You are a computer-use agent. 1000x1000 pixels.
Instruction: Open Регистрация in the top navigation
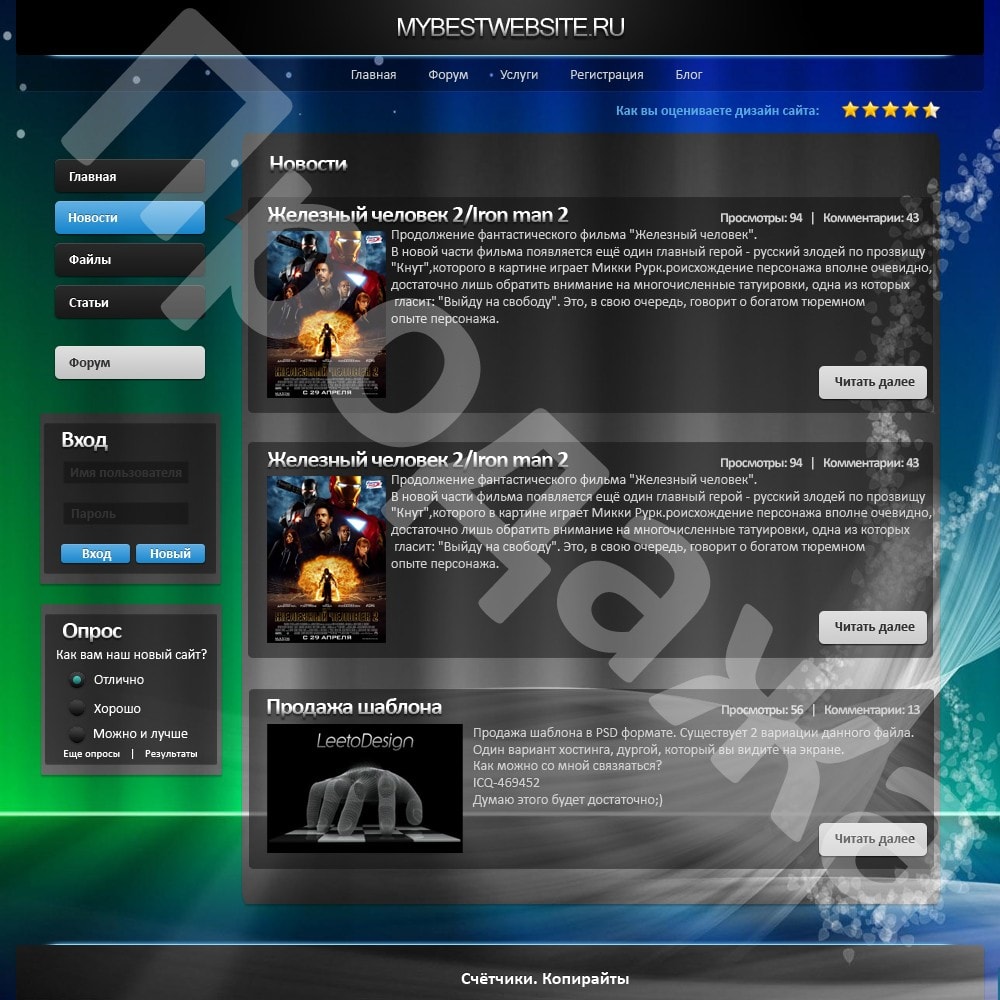point(607,75)
